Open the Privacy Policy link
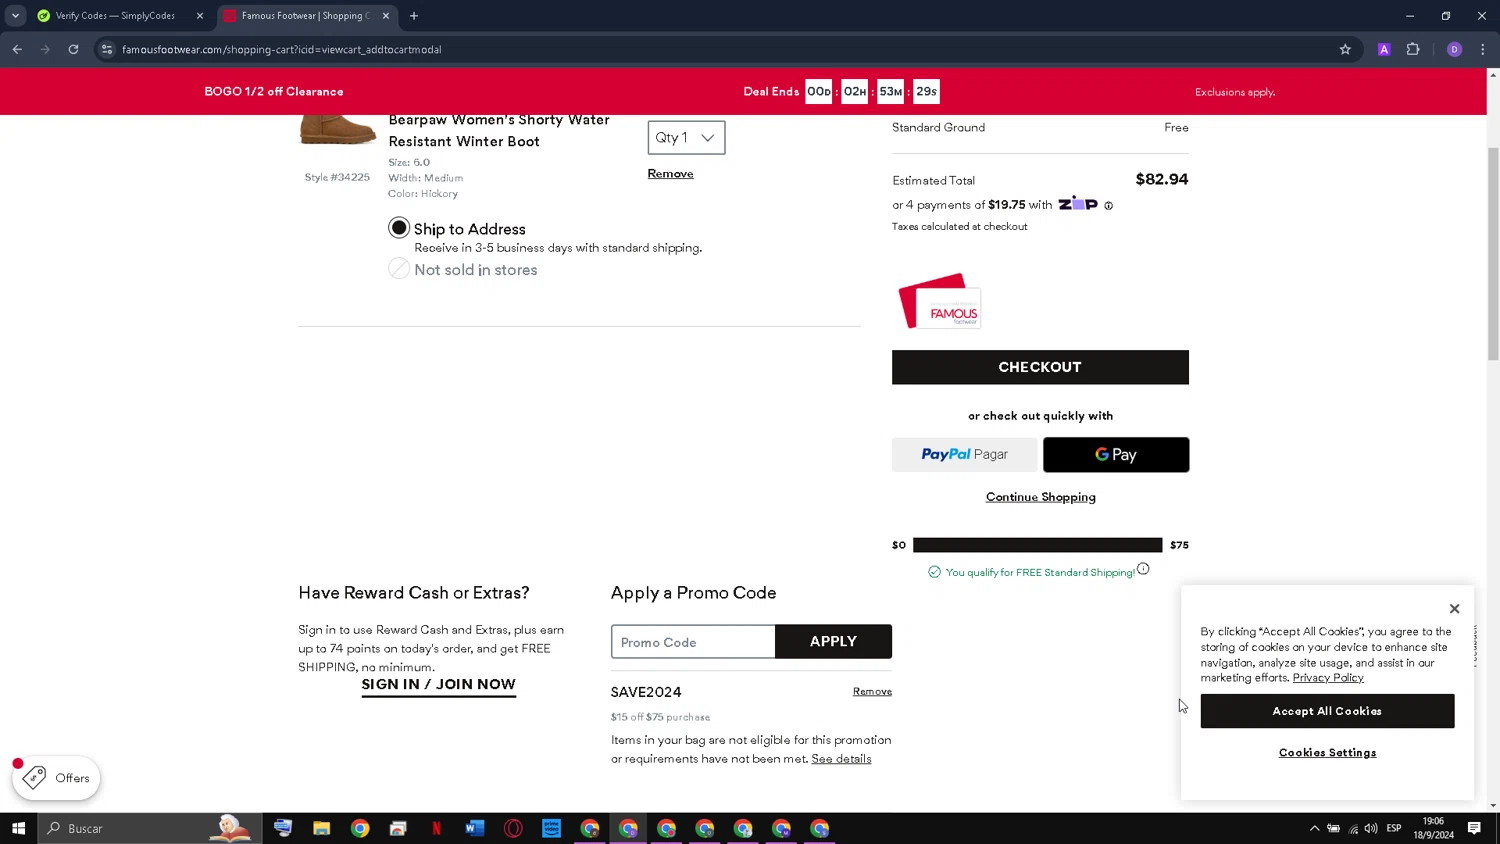Image resolution: width=1500 pixels, height=844 pixels. pos(1327,678)
